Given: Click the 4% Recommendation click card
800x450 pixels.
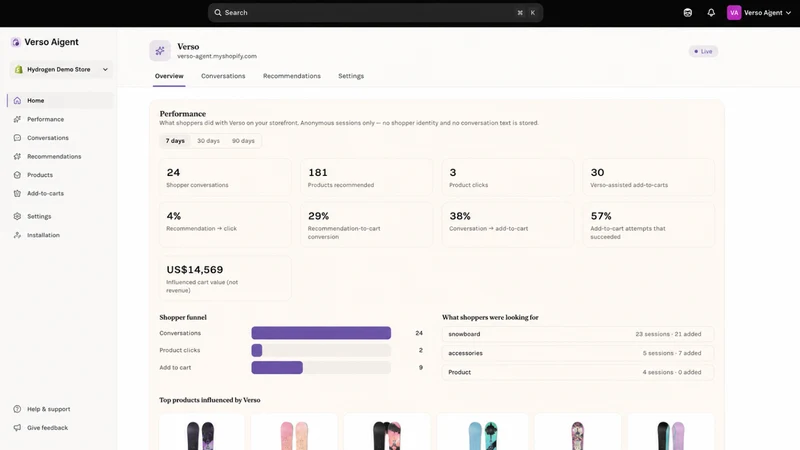Looking at the screenshot, I should click(x=226, y=225).
